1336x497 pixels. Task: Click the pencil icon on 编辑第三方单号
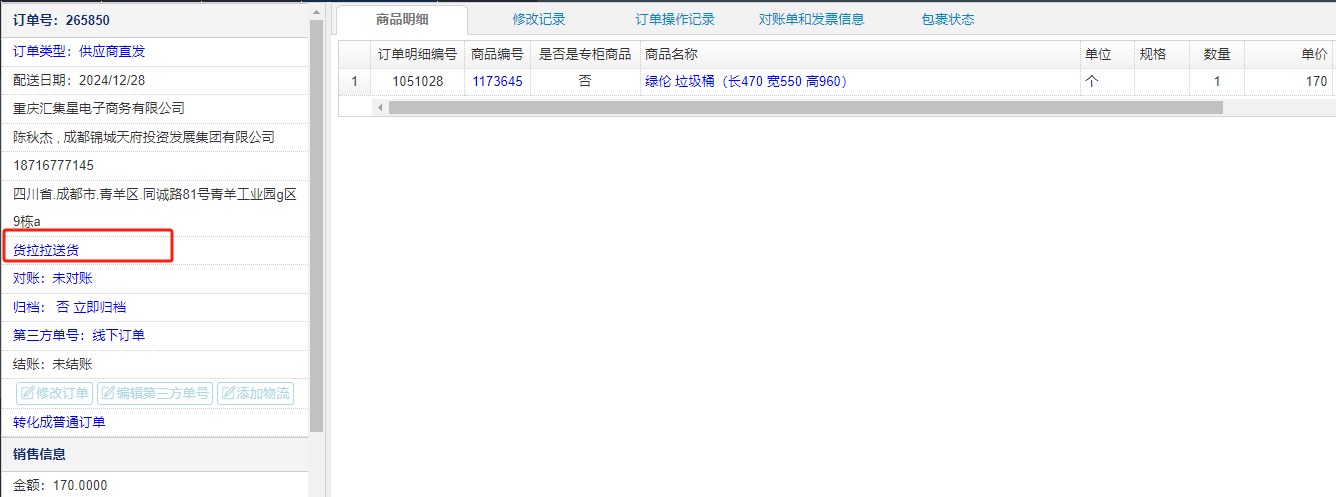pyautogui.click(x=108, y=393)
